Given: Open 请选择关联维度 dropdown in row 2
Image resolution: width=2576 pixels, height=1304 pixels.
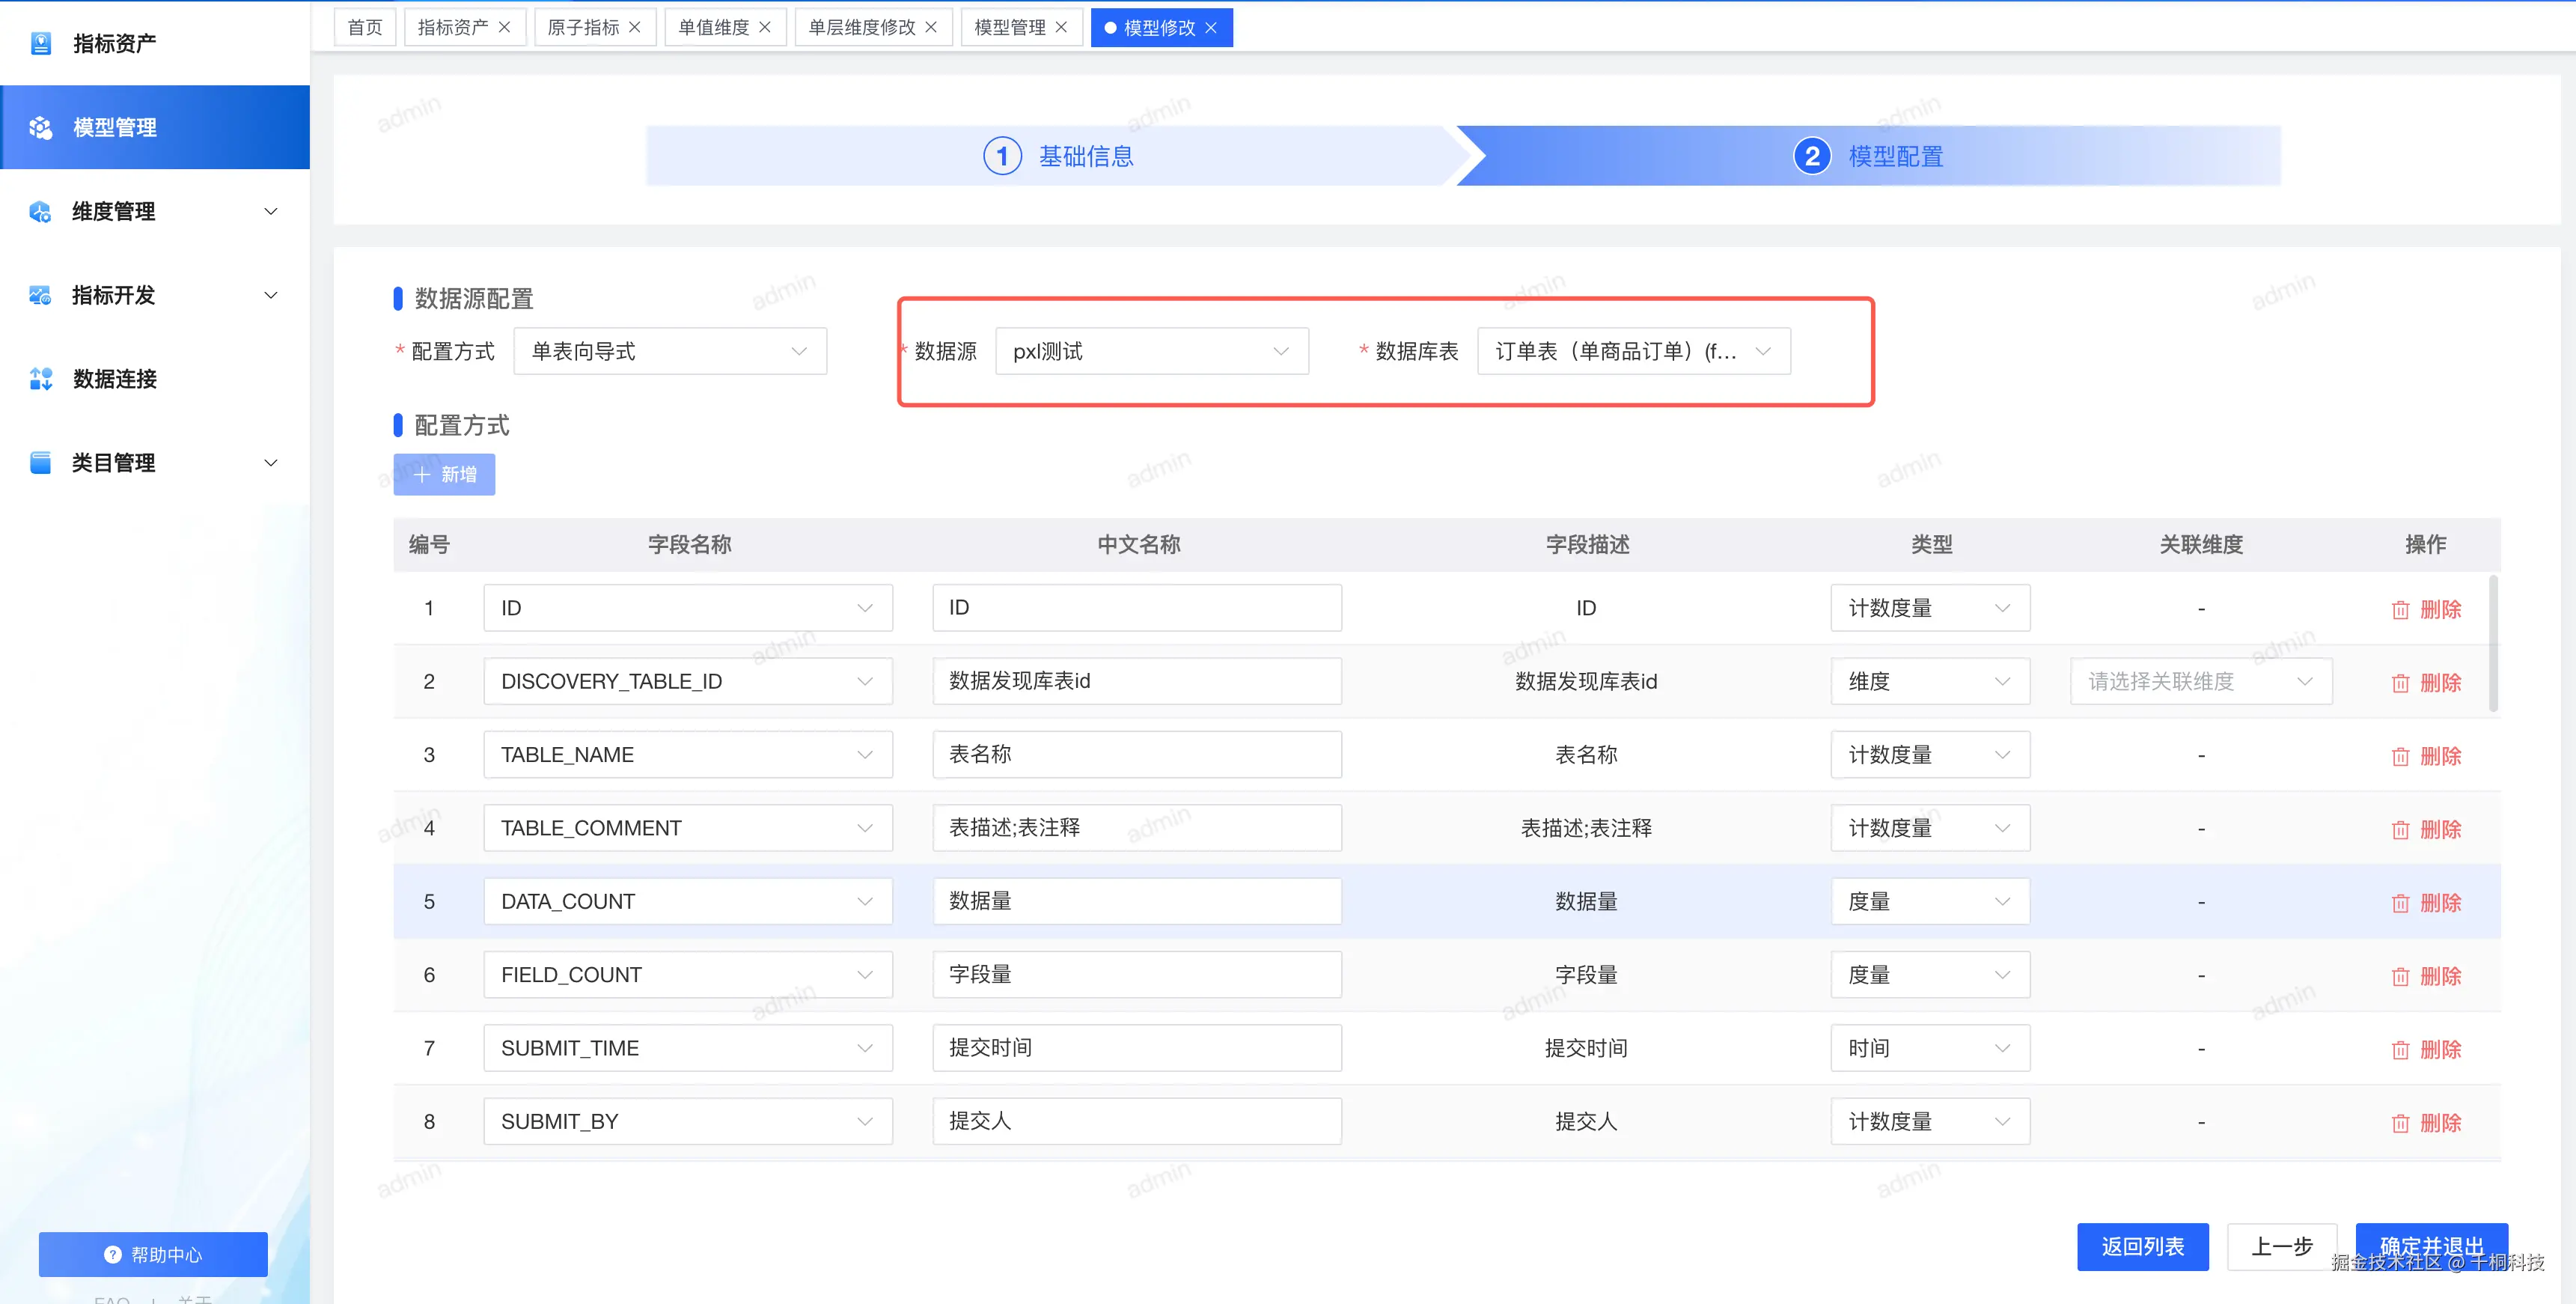Looking at the screenshot, I should [x=2200, y=682].
